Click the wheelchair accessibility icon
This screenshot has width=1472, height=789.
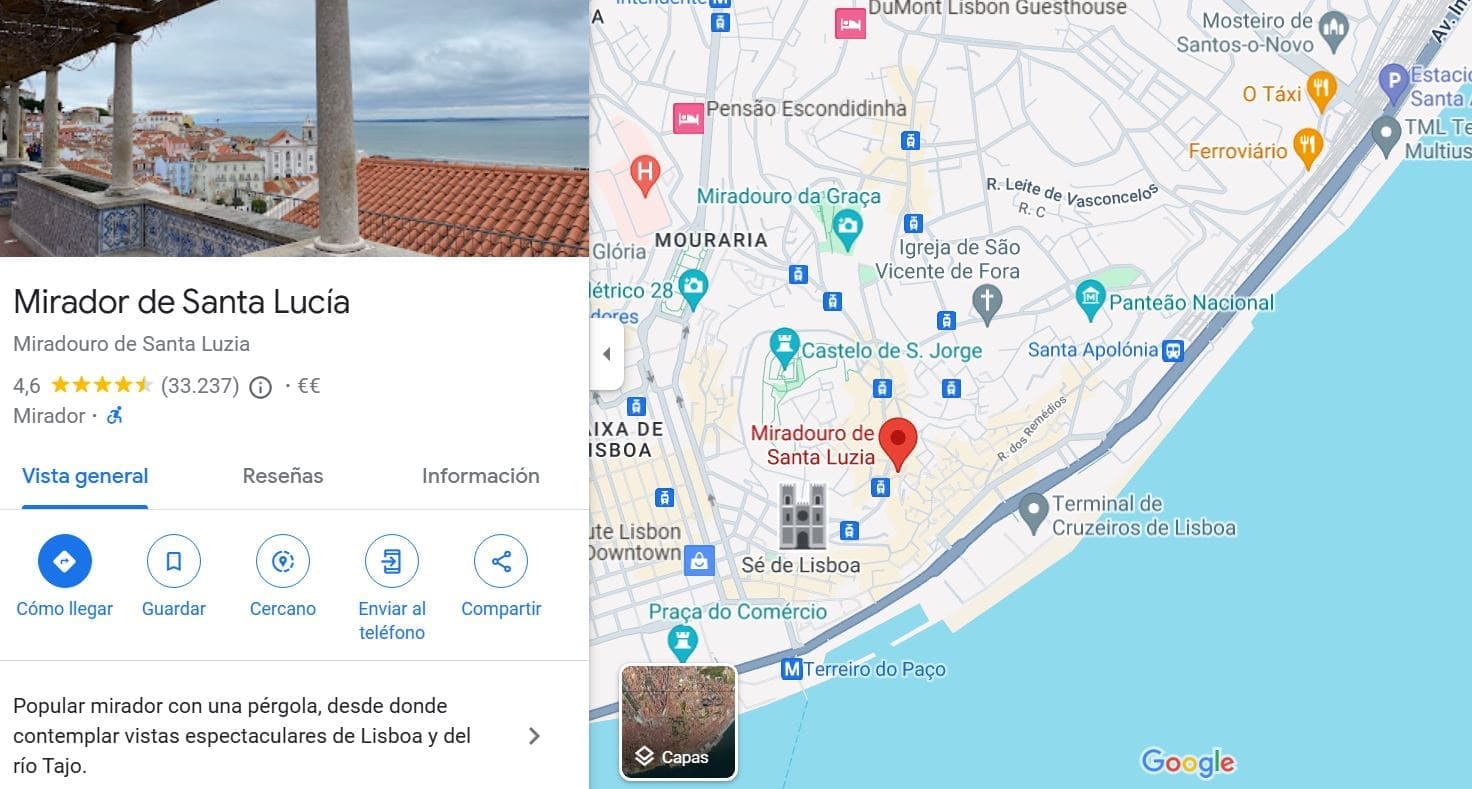115,416
